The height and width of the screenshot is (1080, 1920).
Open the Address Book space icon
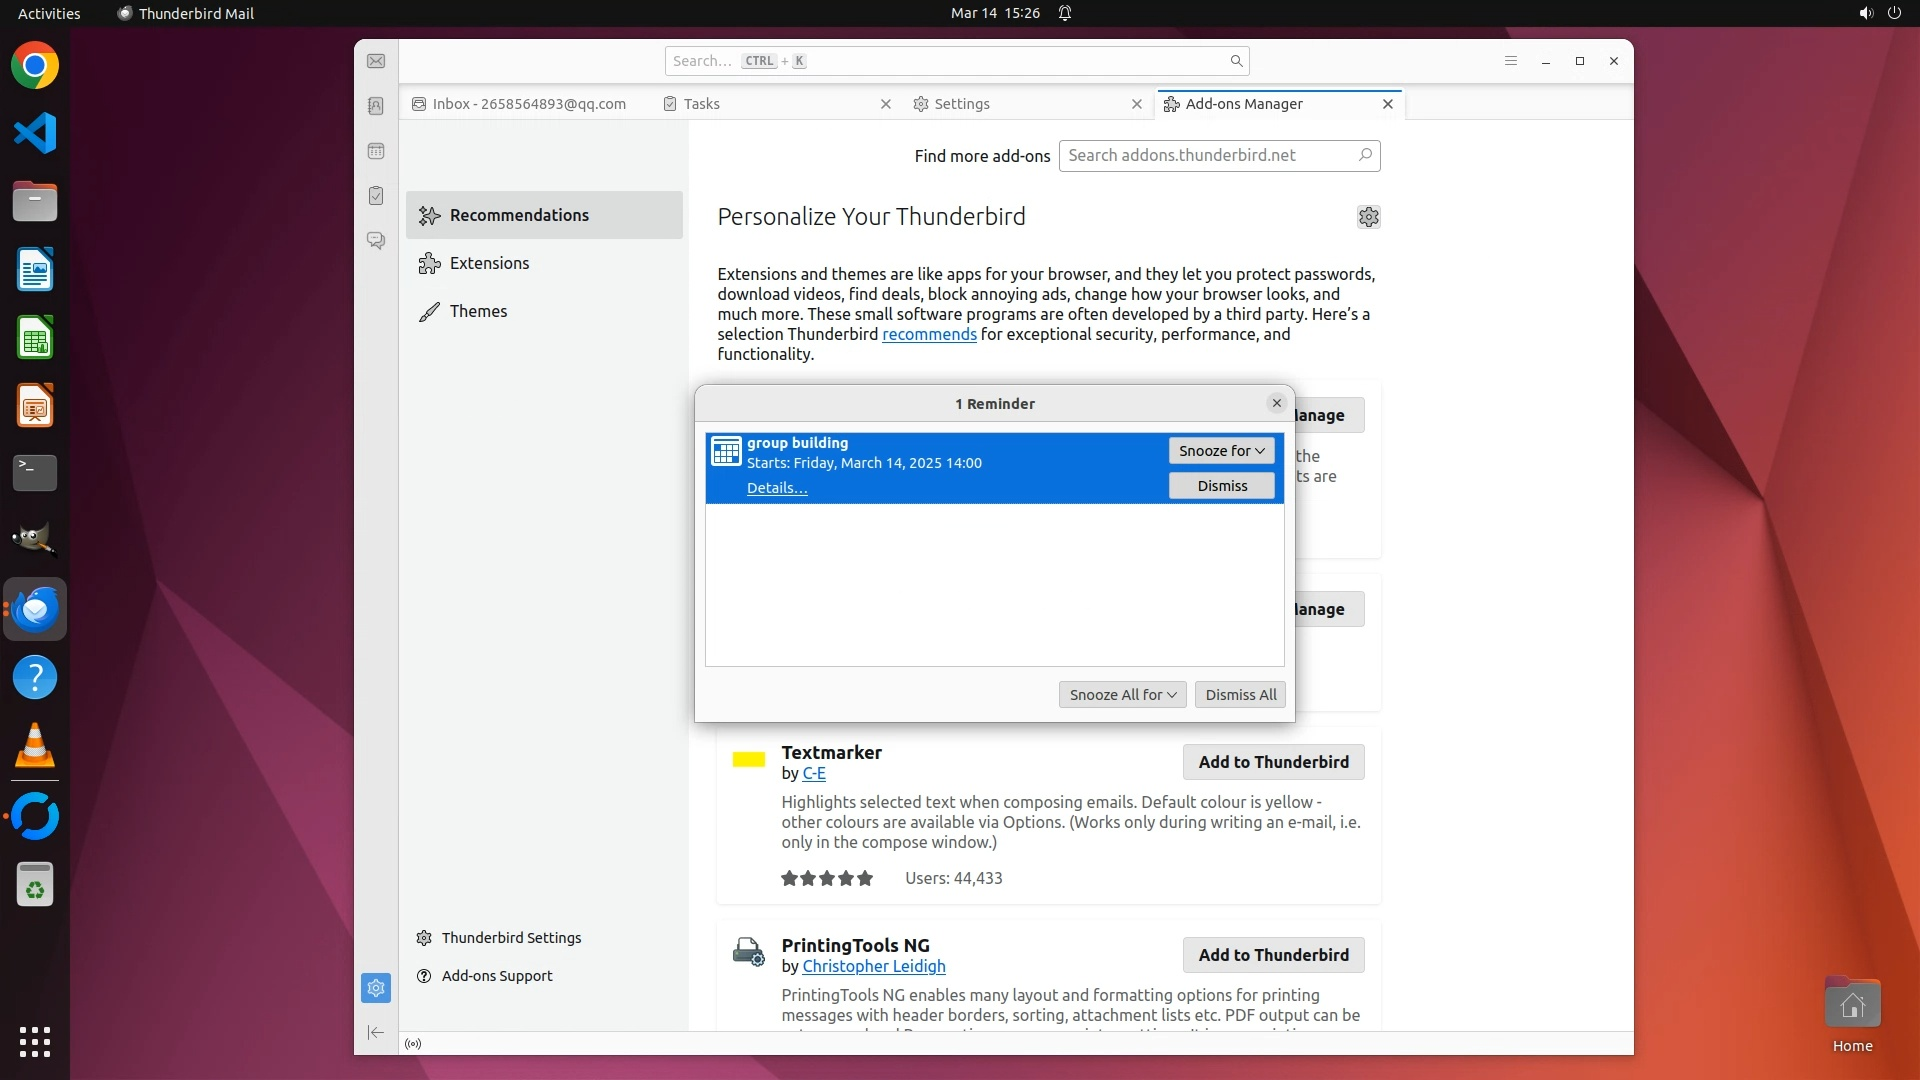(x=376, y=106)
